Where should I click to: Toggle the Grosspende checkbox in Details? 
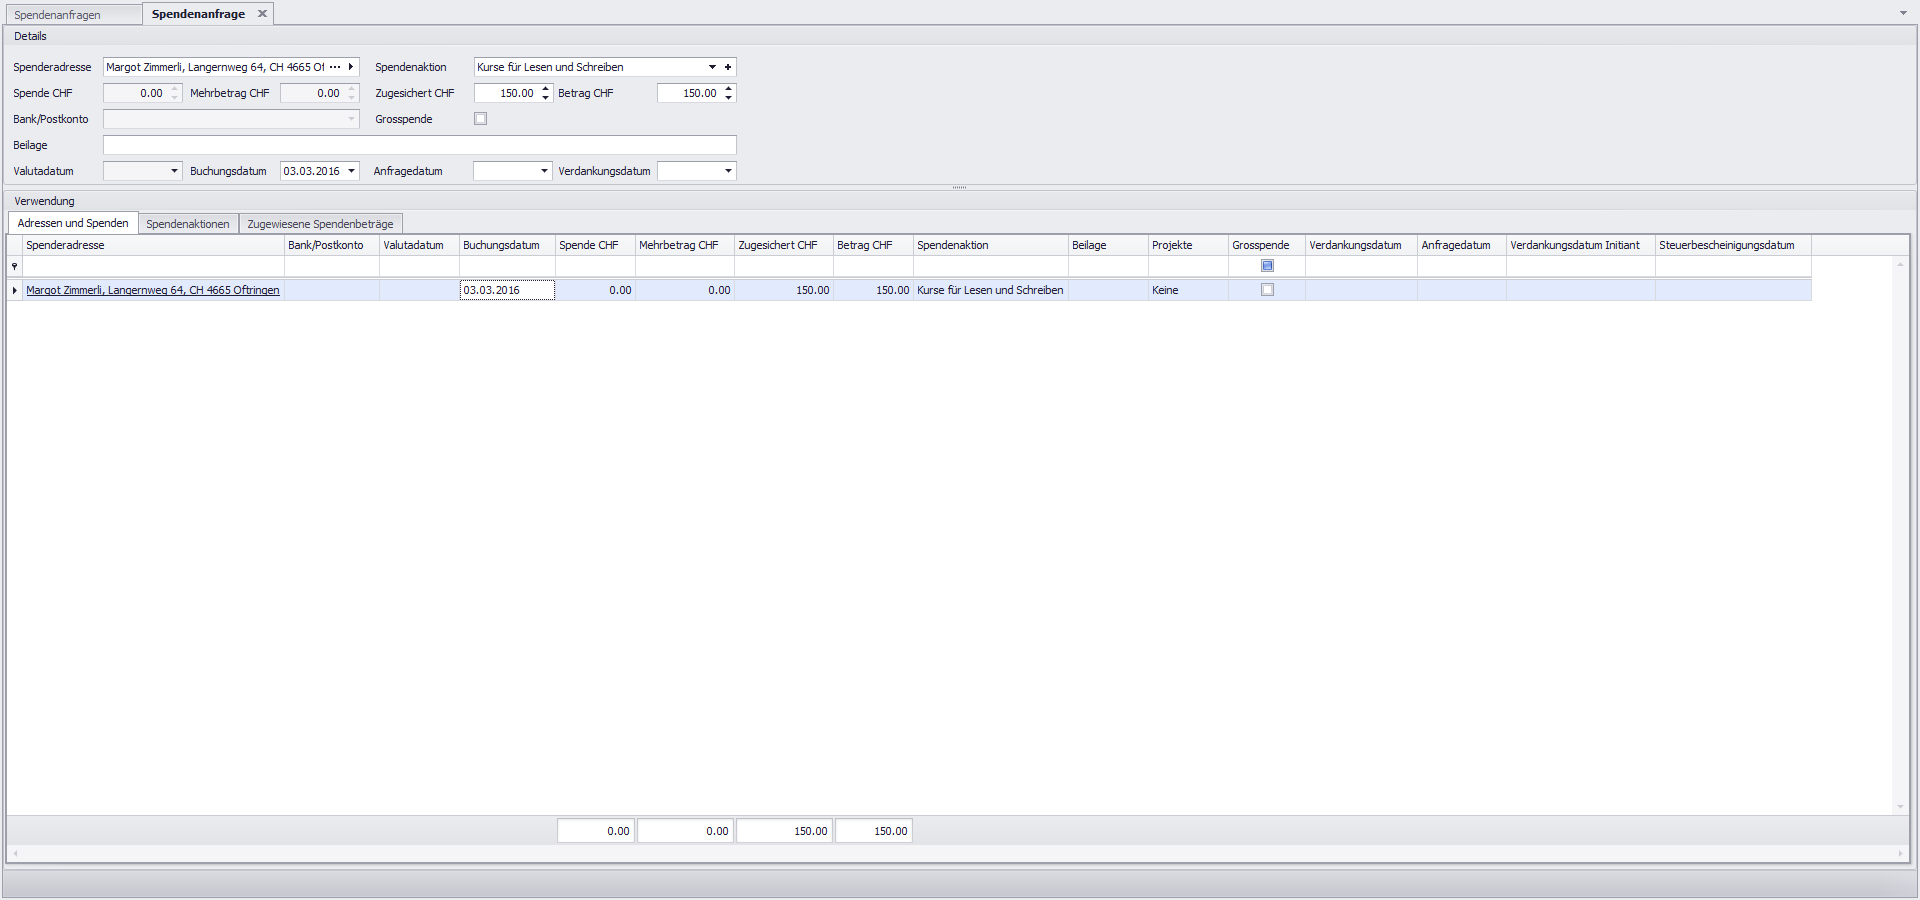480,119
